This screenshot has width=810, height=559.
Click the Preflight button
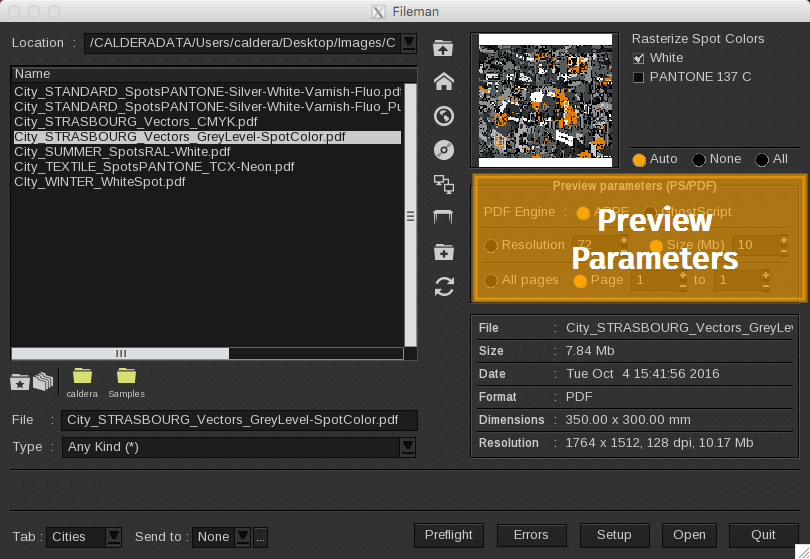click(448, 535)
